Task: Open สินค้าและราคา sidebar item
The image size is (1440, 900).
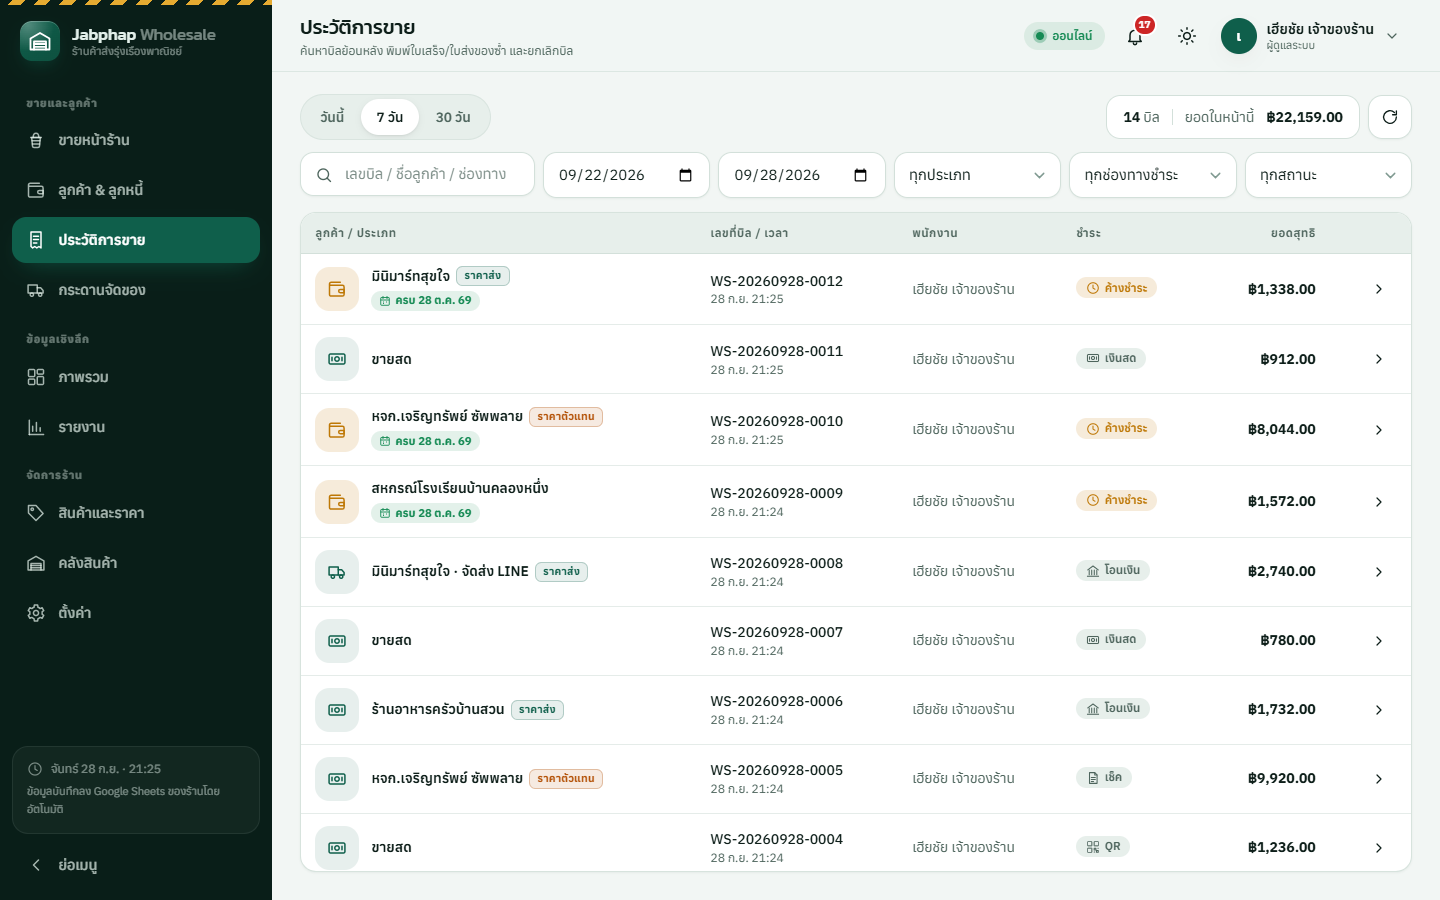Action: click(136, 513)
